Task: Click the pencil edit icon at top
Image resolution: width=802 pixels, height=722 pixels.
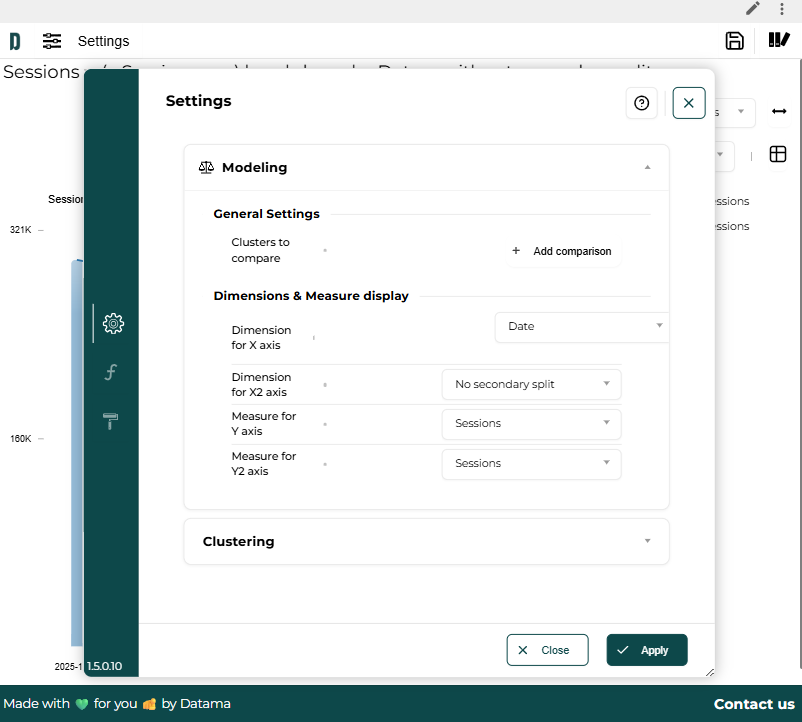Action: pos(753,9)
